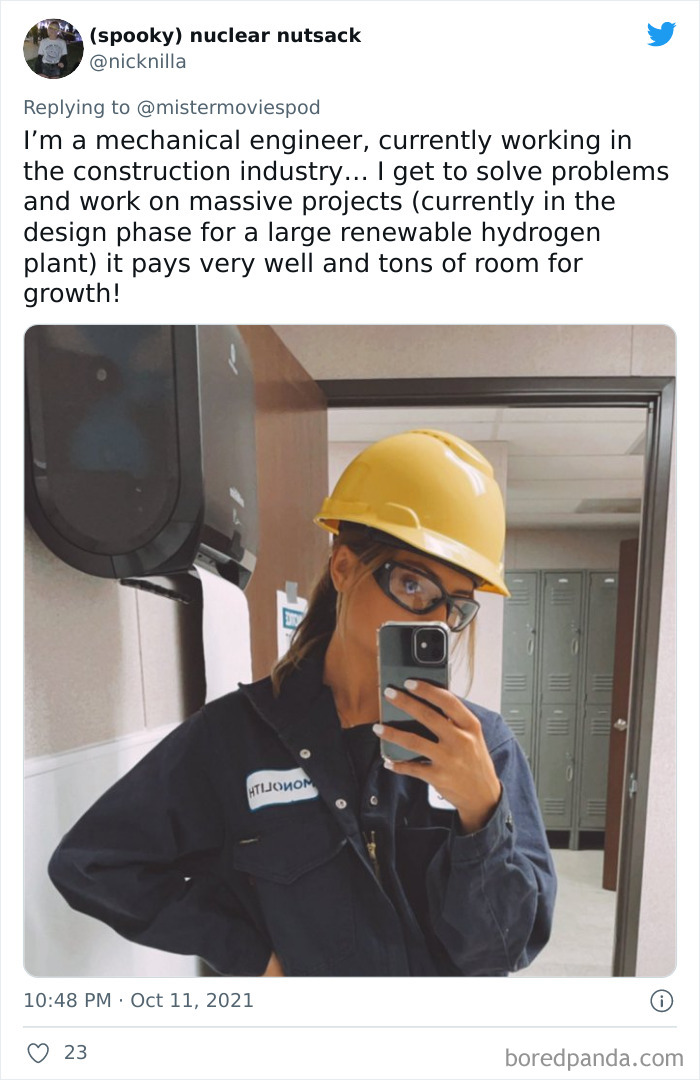The image size is (700, 1080).
Task: Click the Monolith name patch on the jacket
Action: pos(282,788)
